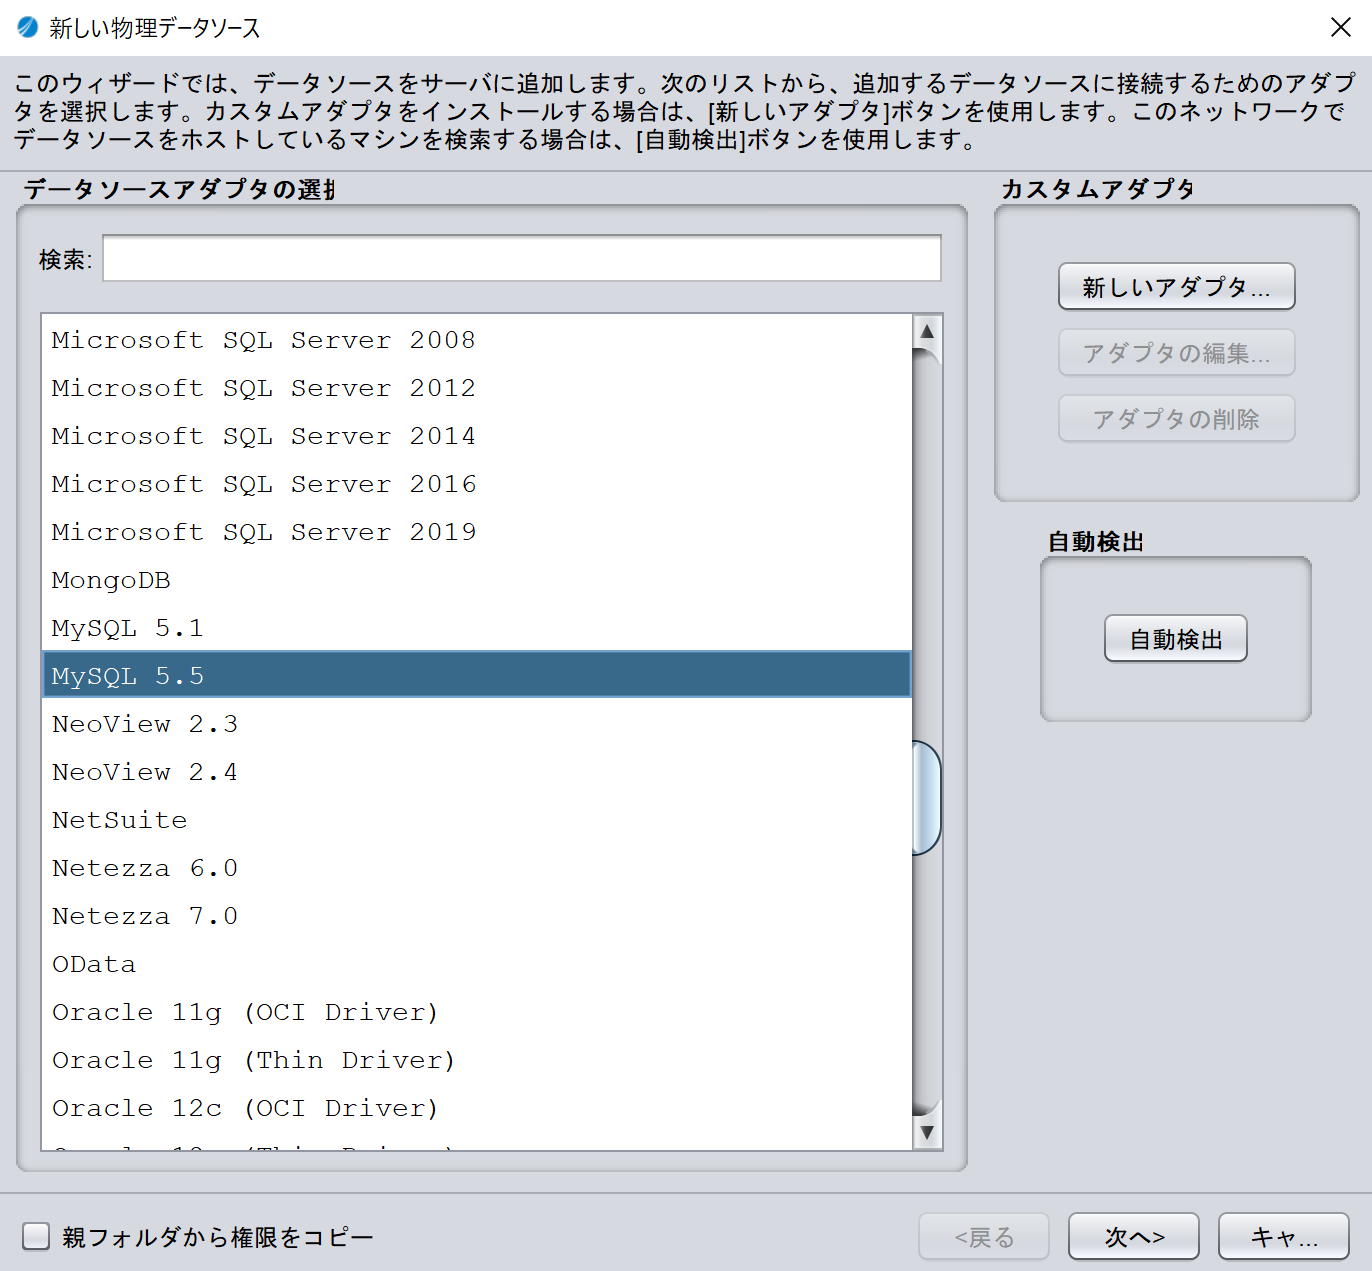Select Microsoft SQL Server 2016 adapter

pos(477,484)
